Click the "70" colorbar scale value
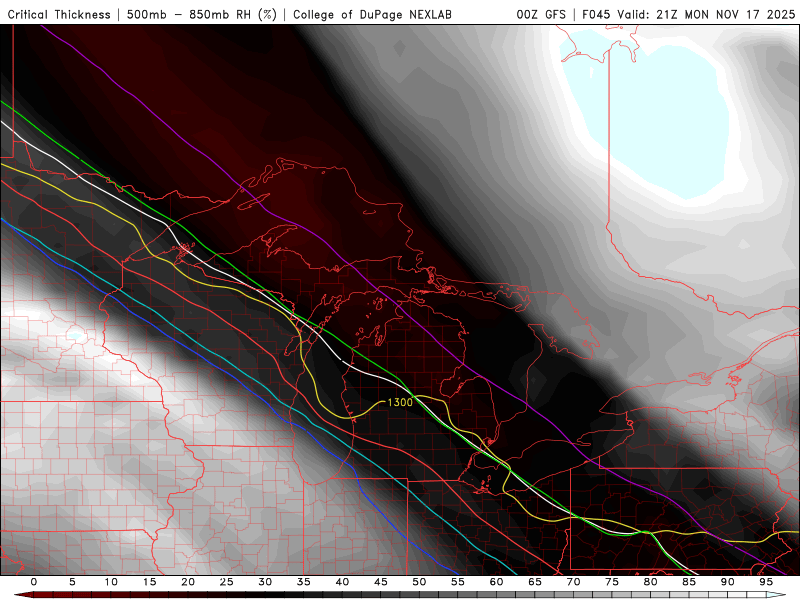The image size is (800, 600). coord(573,582)
